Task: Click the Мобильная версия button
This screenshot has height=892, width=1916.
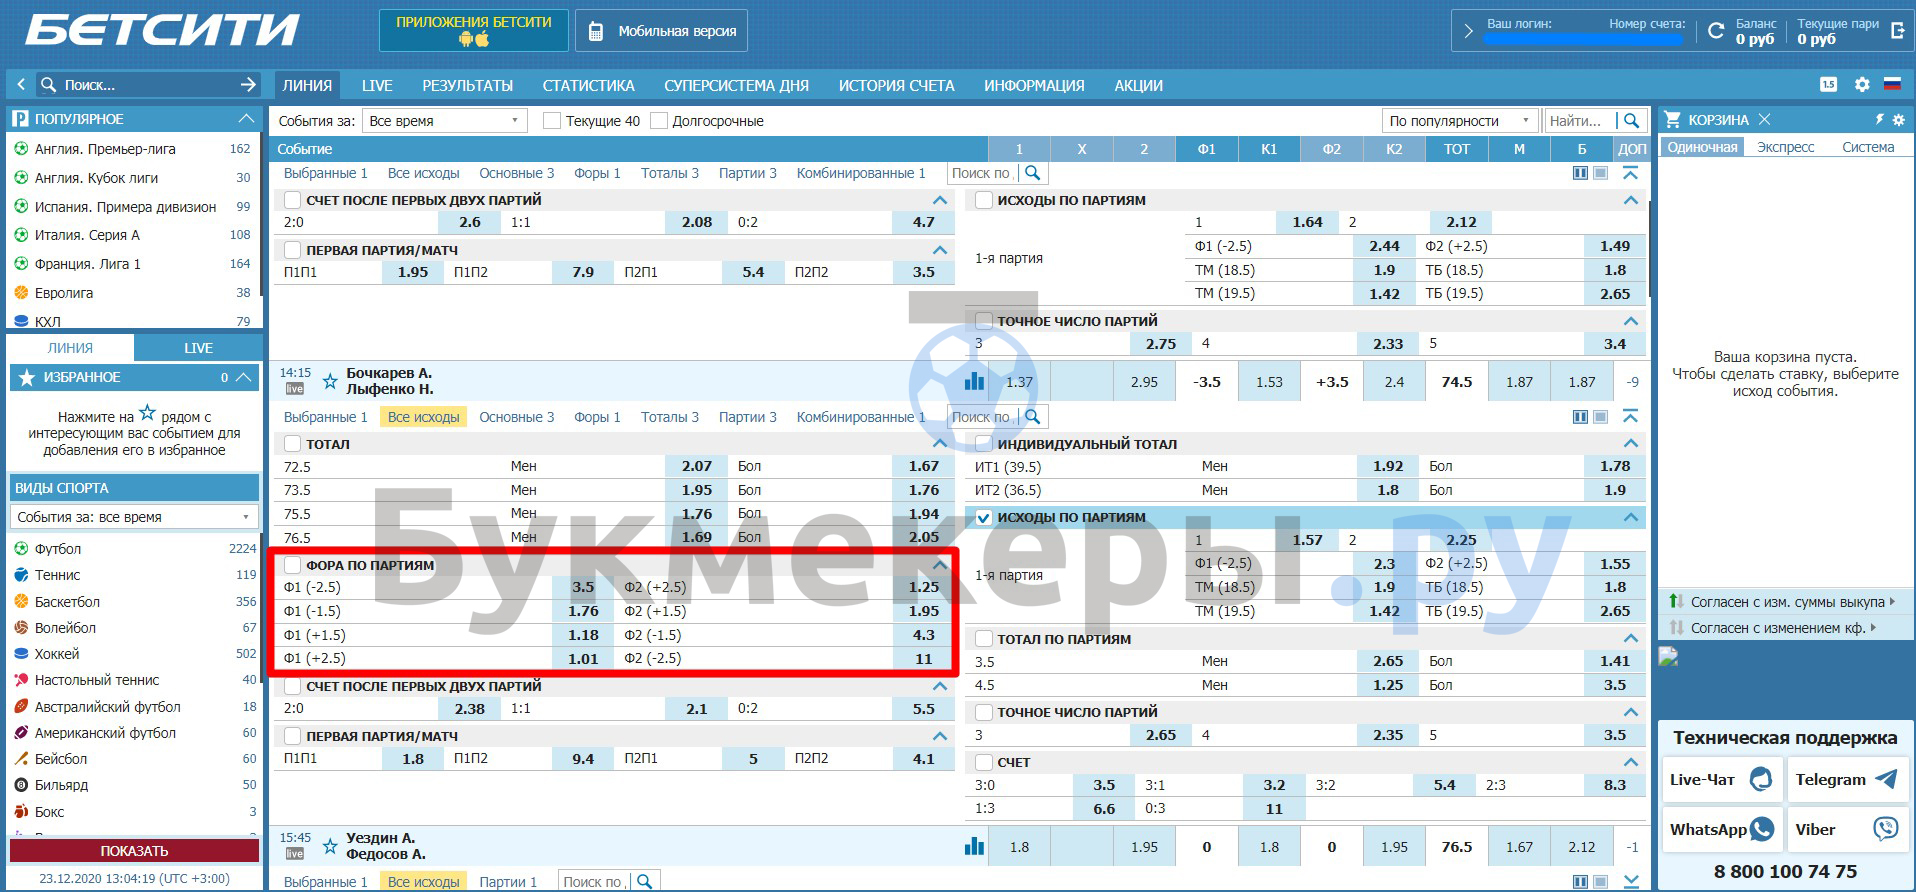Action: click(x=661, y=31)
